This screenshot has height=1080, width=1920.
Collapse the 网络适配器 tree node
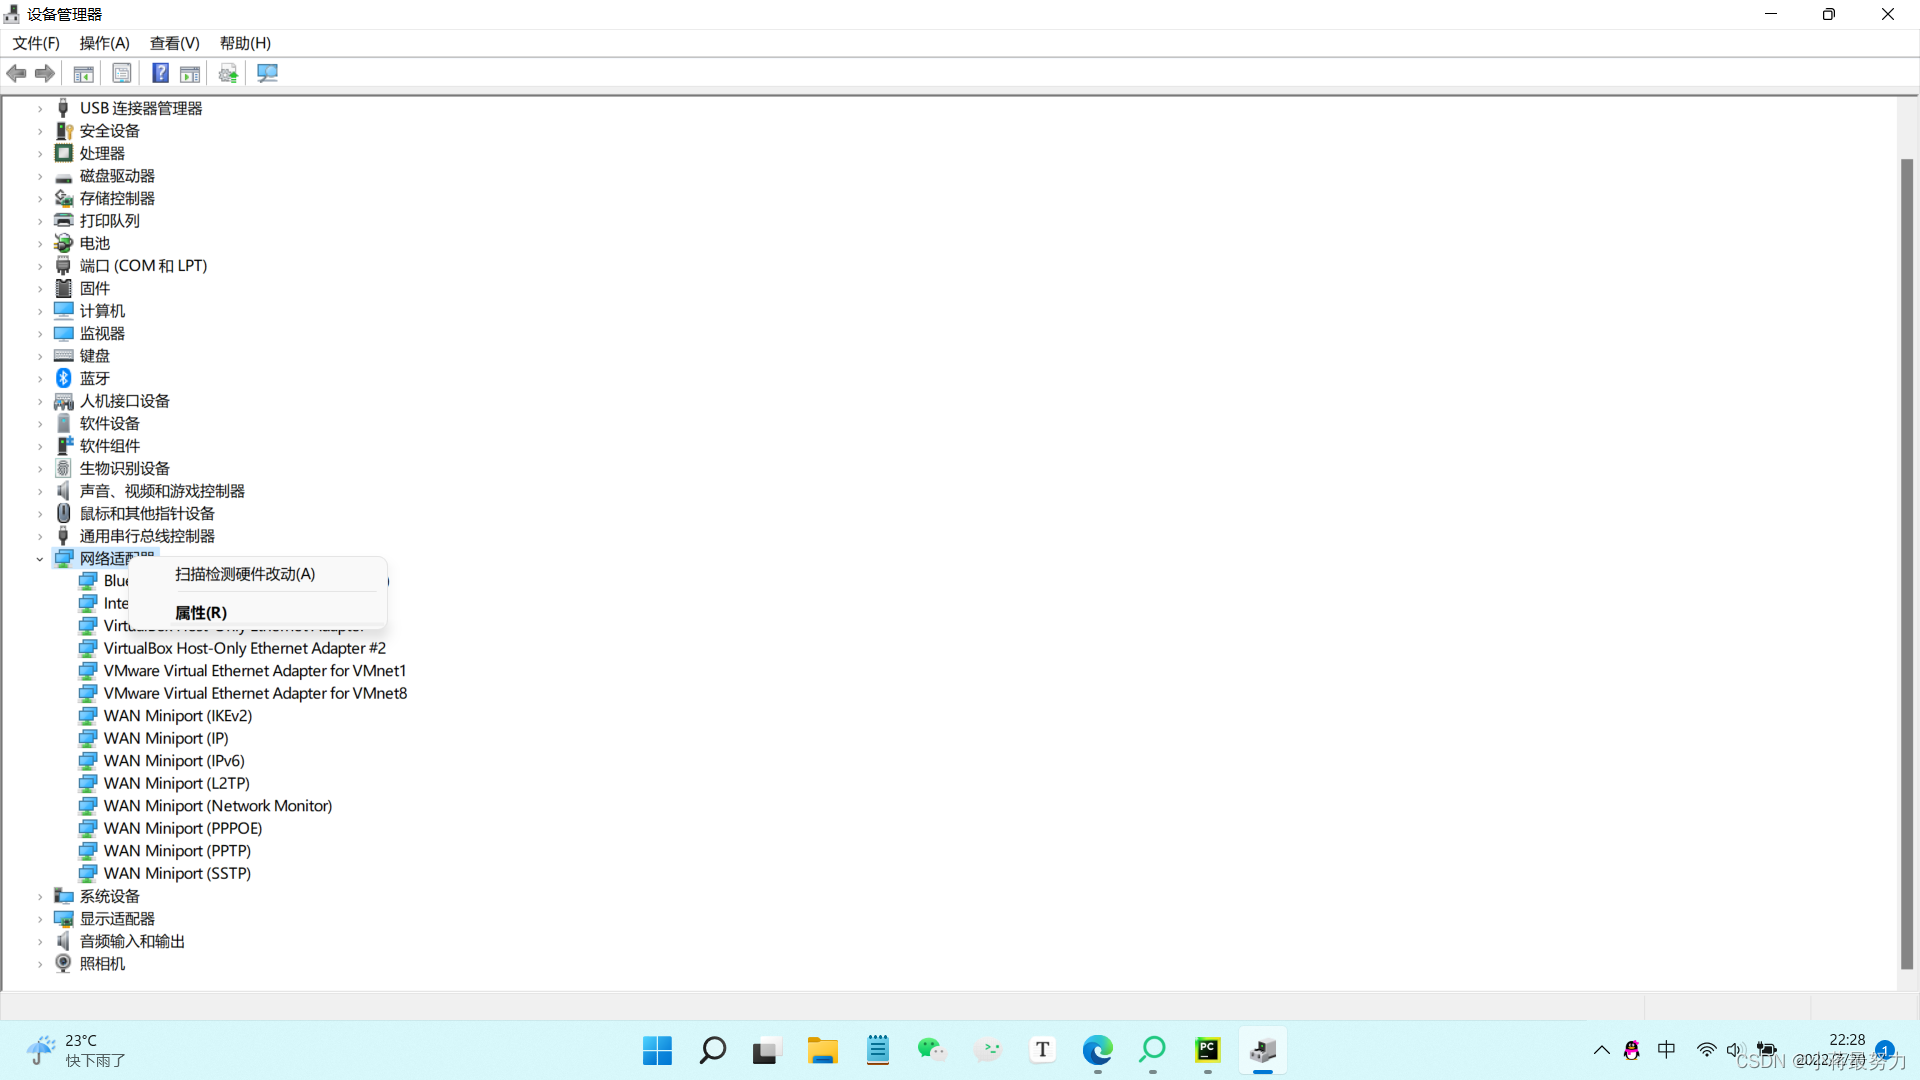click(40, 559)
